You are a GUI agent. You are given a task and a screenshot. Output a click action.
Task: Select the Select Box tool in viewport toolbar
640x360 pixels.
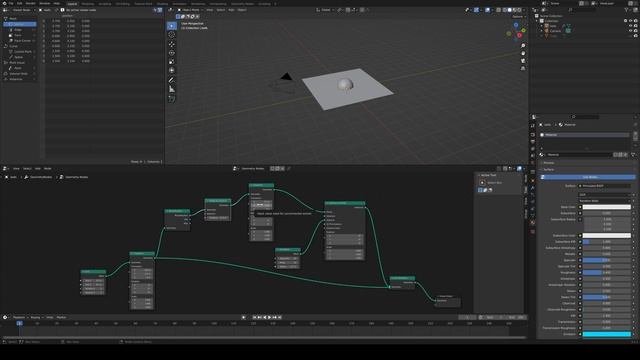tap(172, 26)
